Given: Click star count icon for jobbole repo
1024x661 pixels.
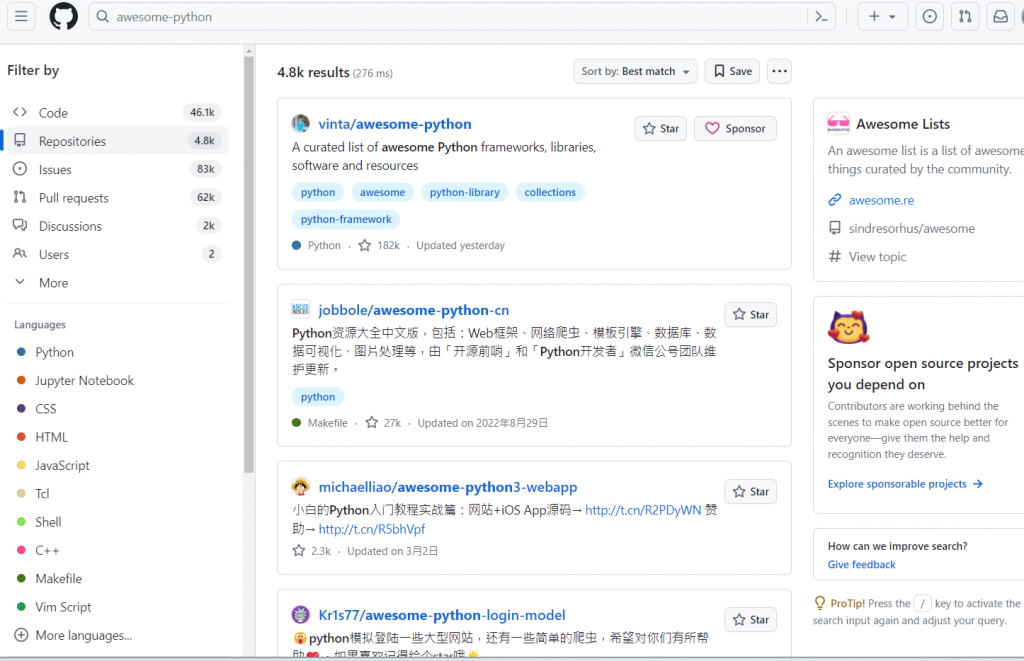Looking at the screenshot, I should click(372, 423).
